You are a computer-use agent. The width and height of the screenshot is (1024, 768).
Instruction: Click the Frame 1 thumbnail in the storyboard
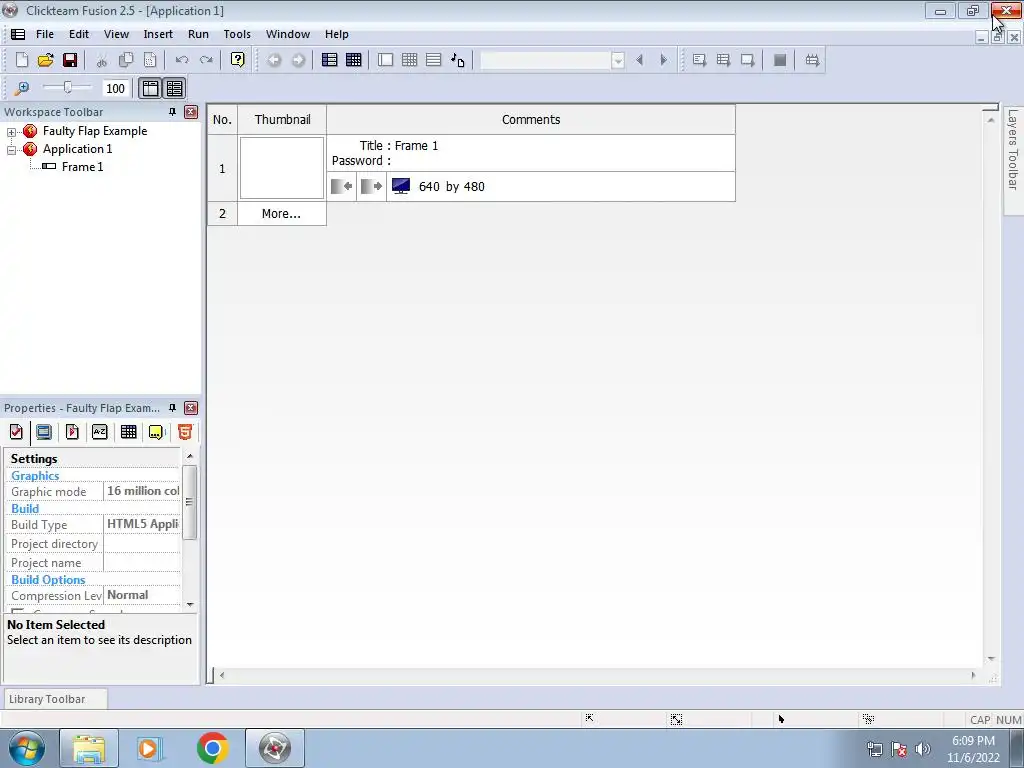pos(281,168)
